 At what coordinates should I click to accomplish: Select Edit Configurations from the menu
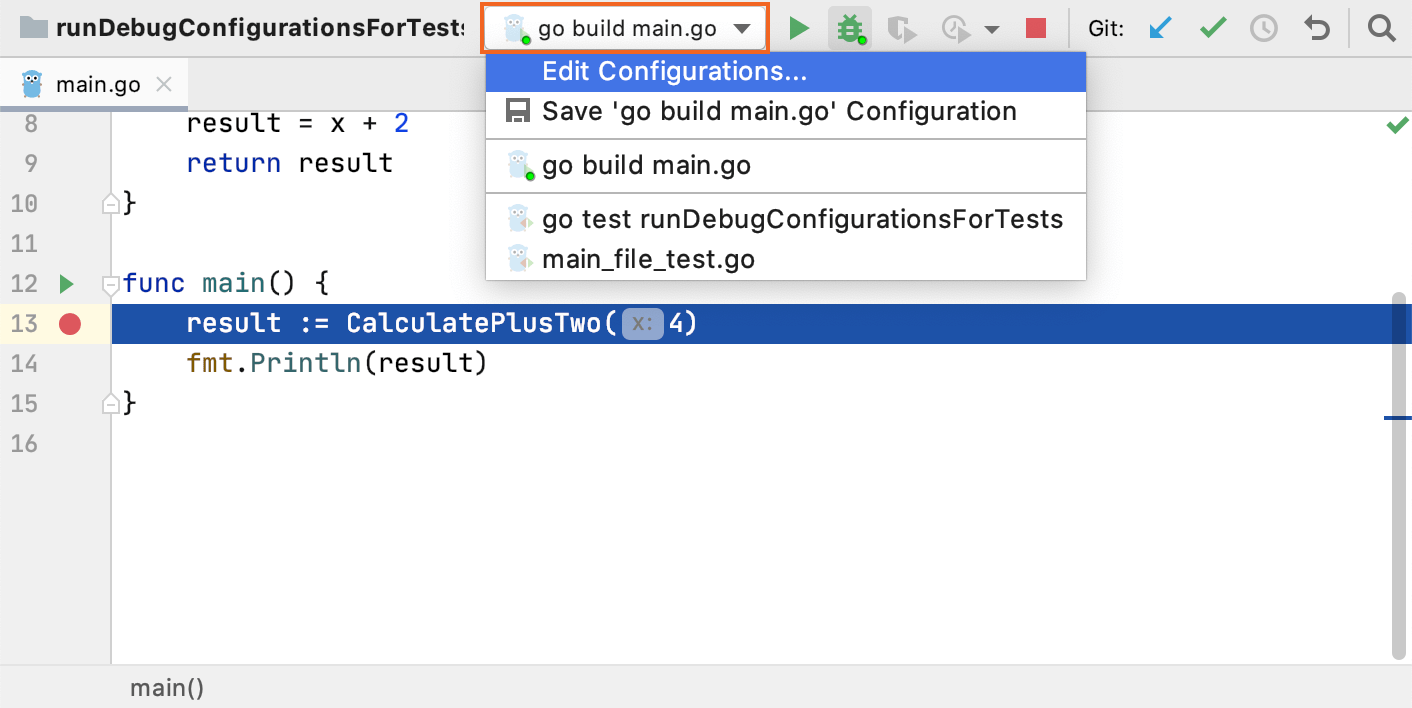(675, 71)
